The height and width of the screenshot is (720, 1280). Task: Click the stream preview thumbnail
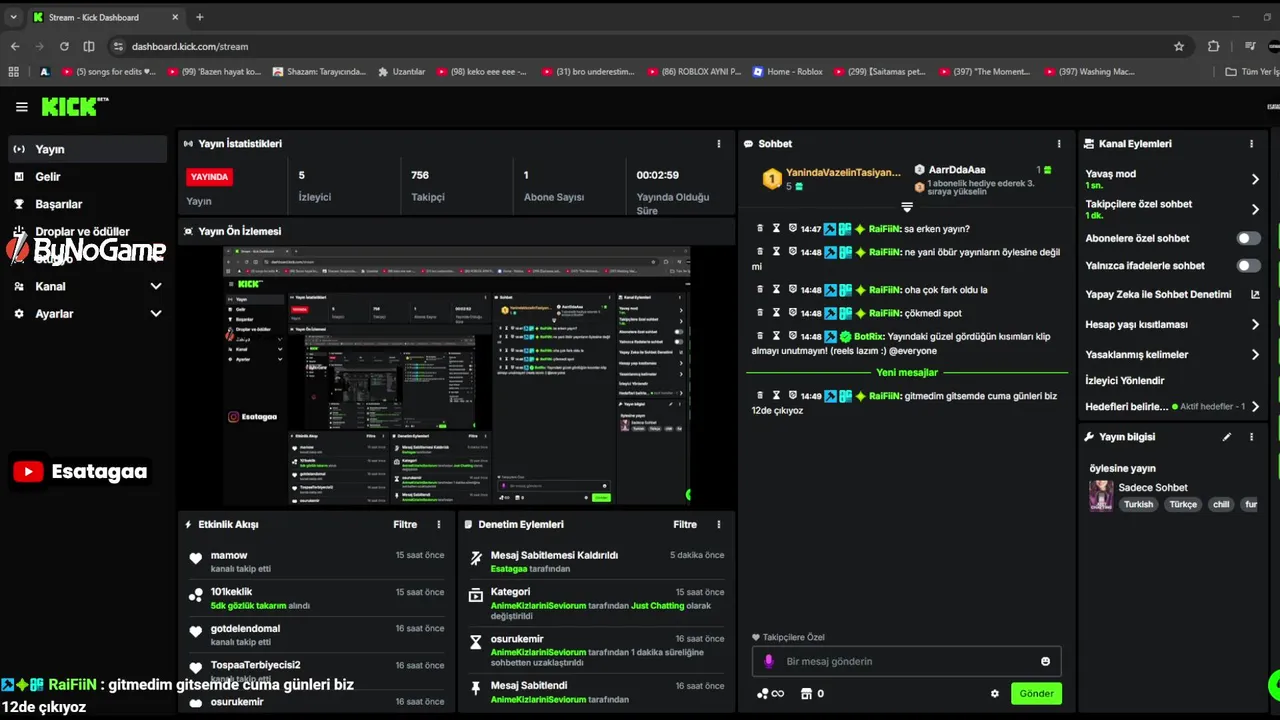(x=457, y=375)
